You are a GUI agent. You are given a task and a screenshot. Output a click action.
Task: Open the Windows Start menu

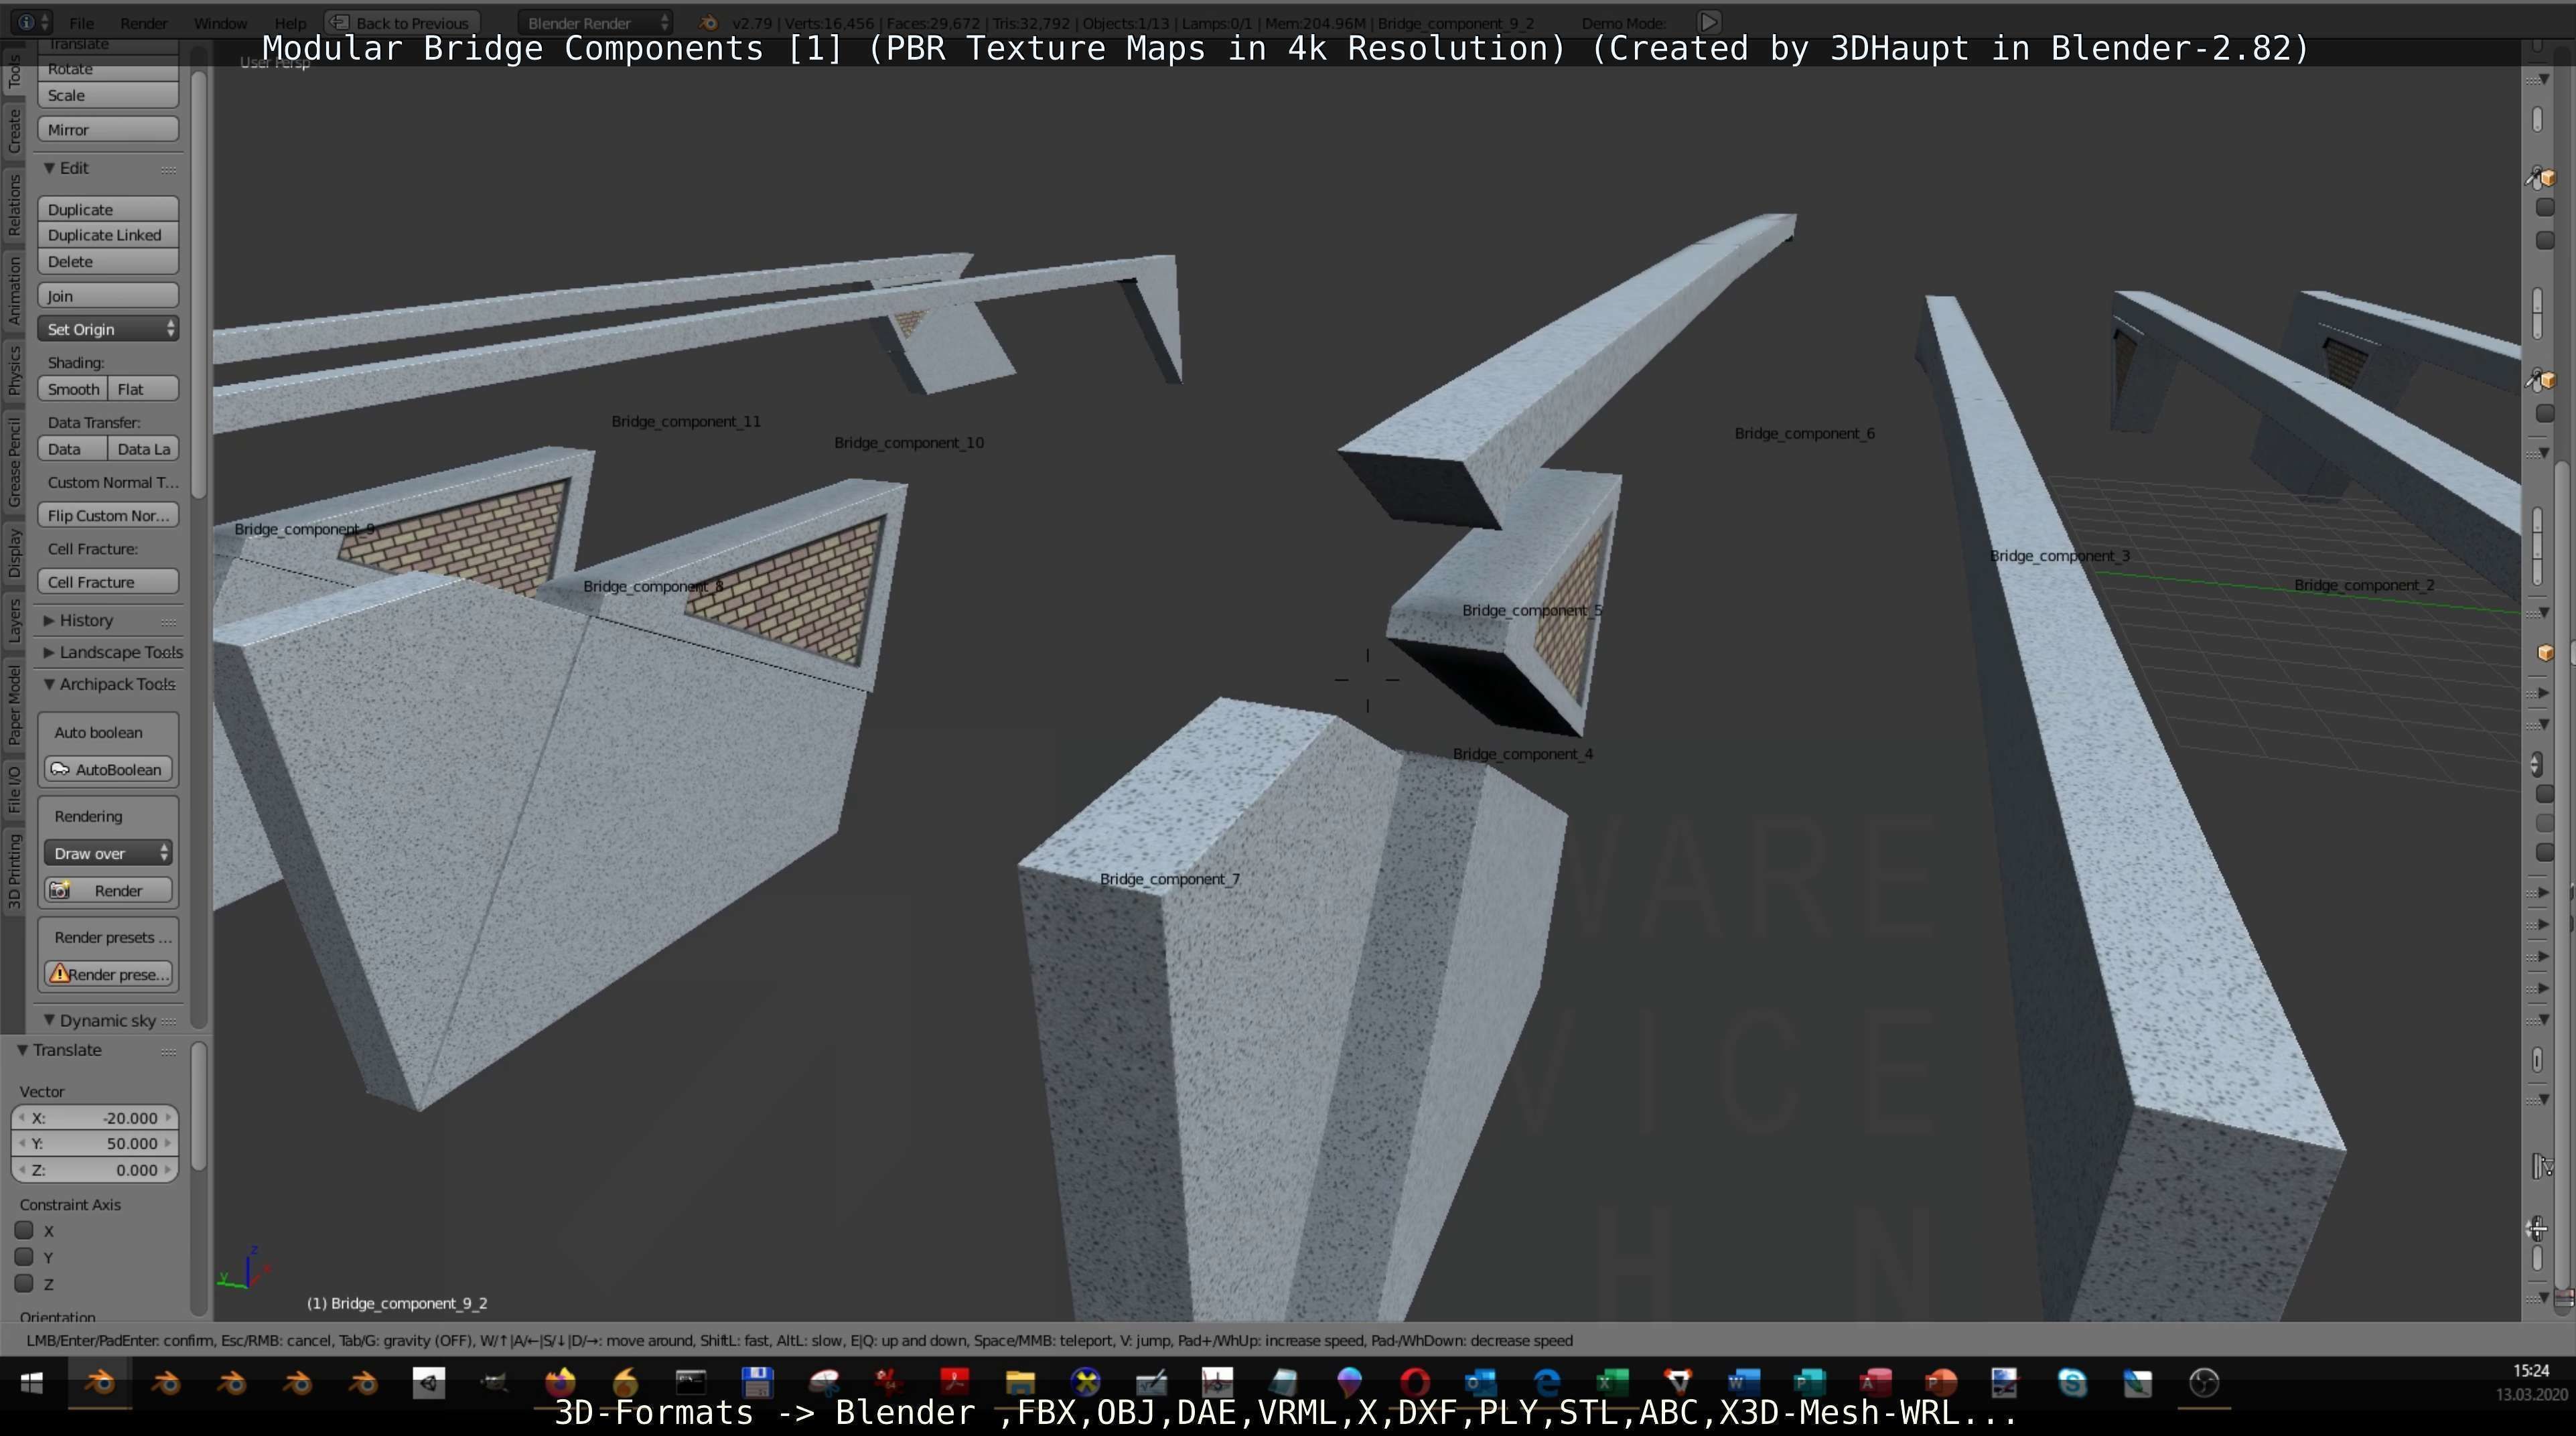32,1383
